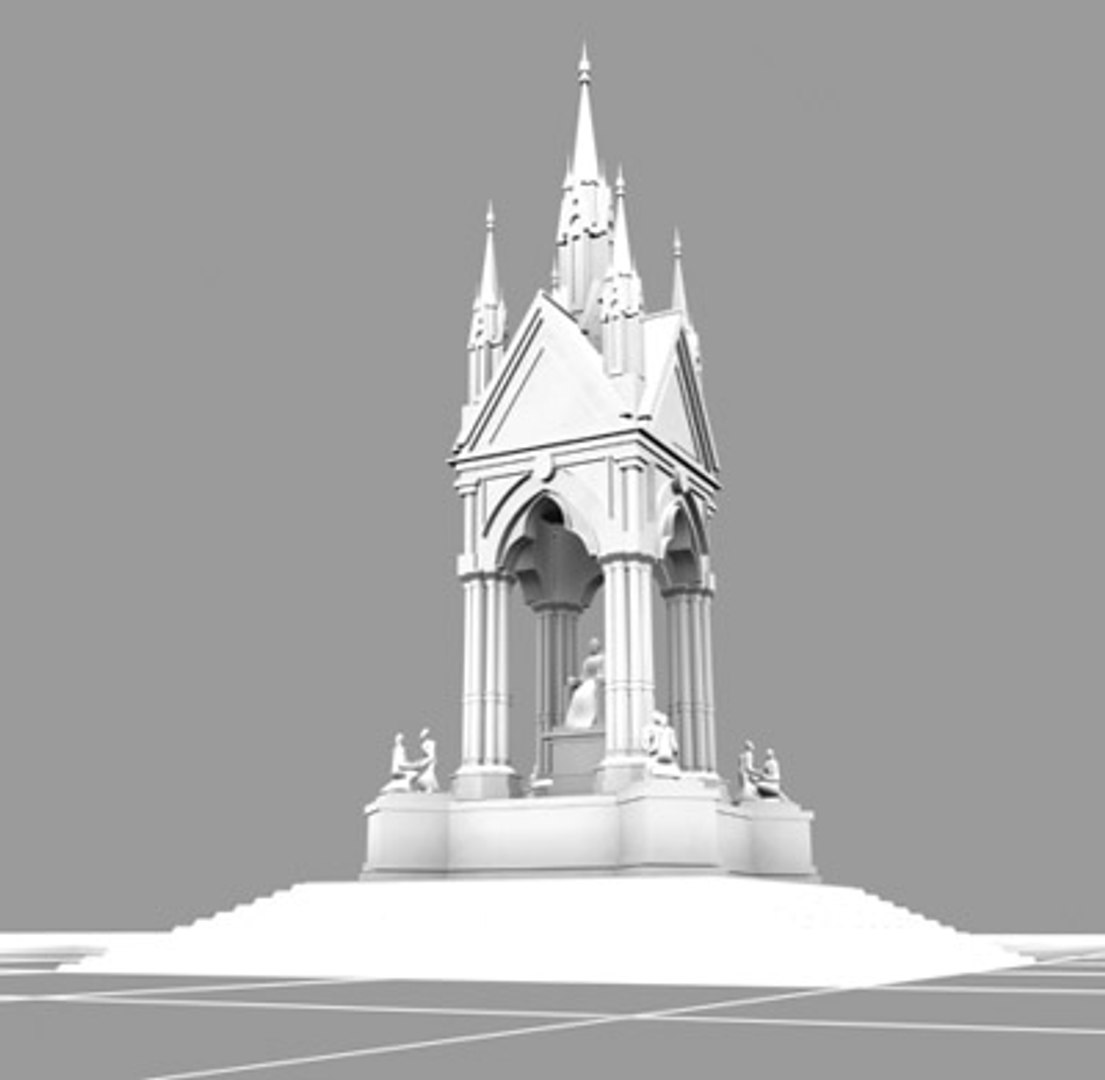Select the seated statue under the canopy
Viewport: 1105px width, 1080px height.
[x=587, y=683]
